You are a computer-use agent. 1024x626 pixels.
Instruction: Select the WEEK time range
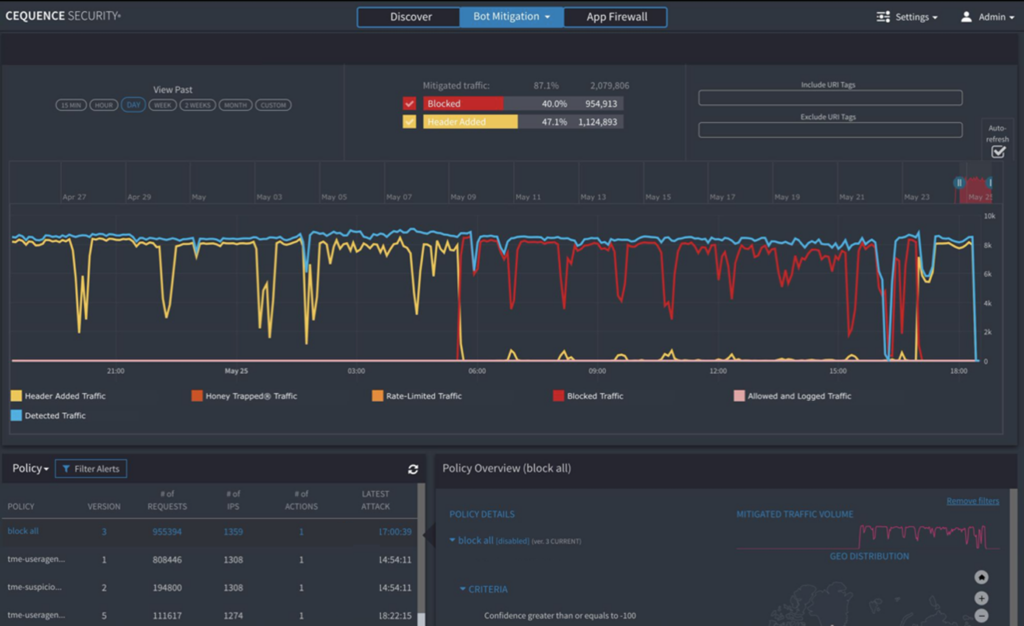tap(161, 104)
